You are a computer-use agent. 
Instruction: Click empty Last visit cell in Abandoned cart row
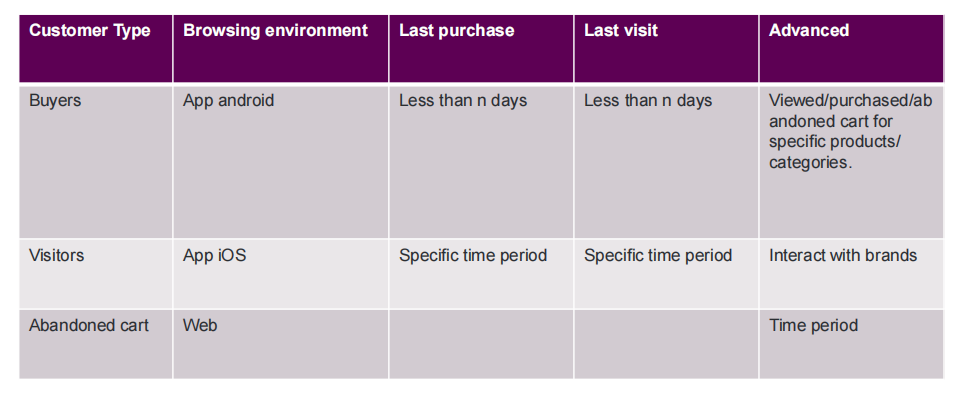(666, 344)
